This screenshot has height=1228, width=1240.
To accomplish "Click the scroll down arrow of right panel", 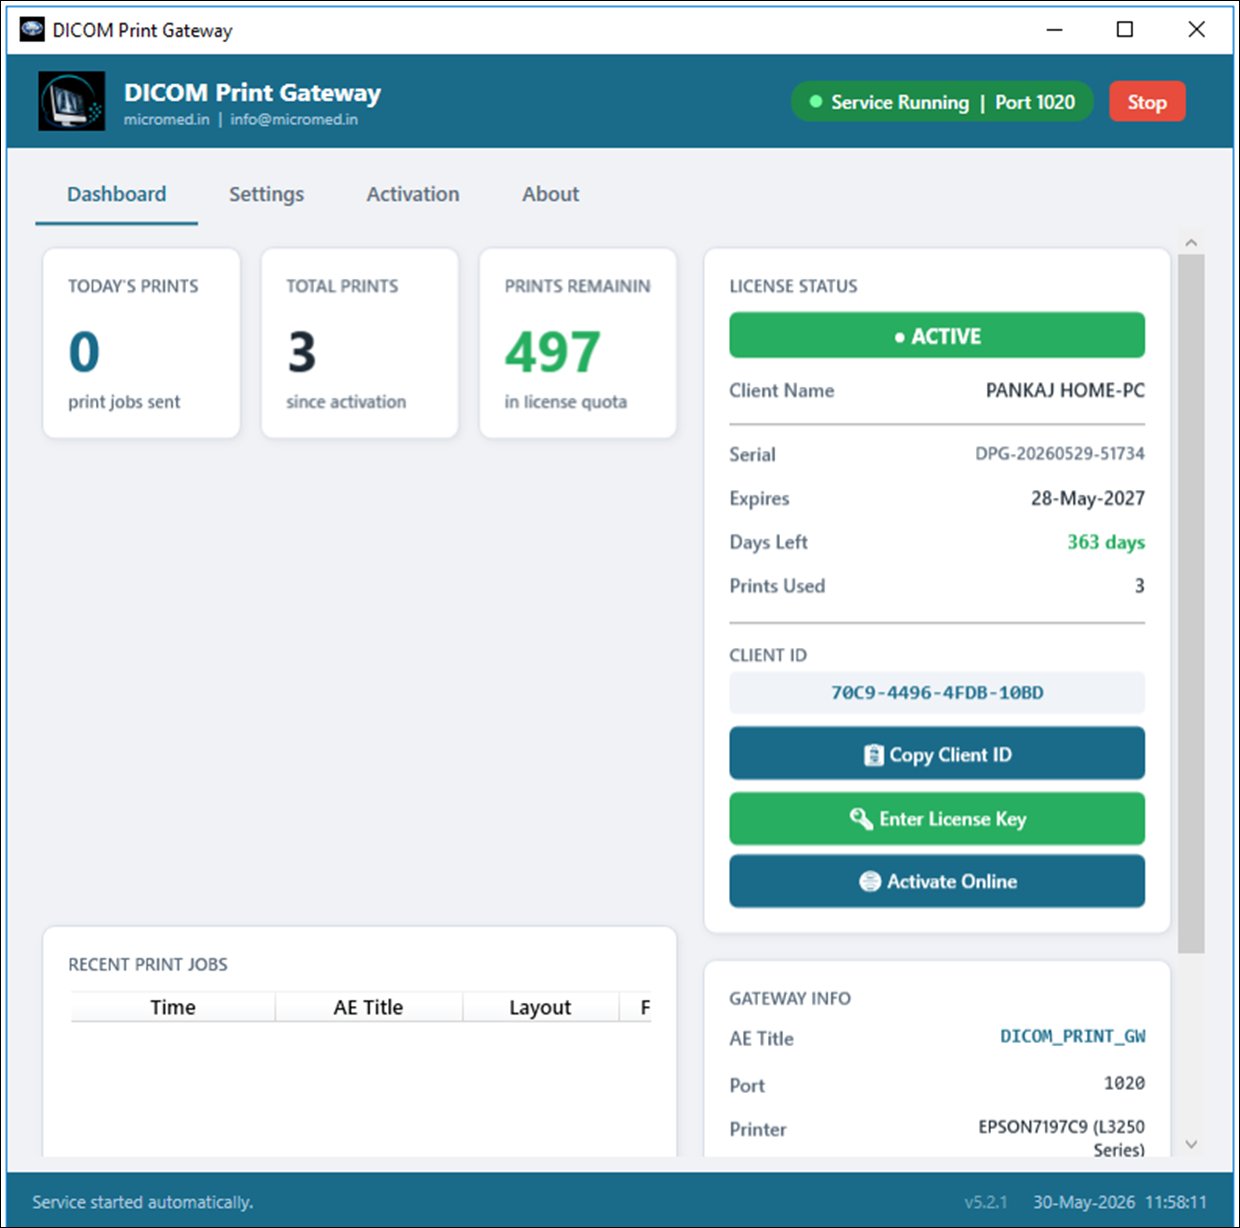I will pos(1191,1144).
